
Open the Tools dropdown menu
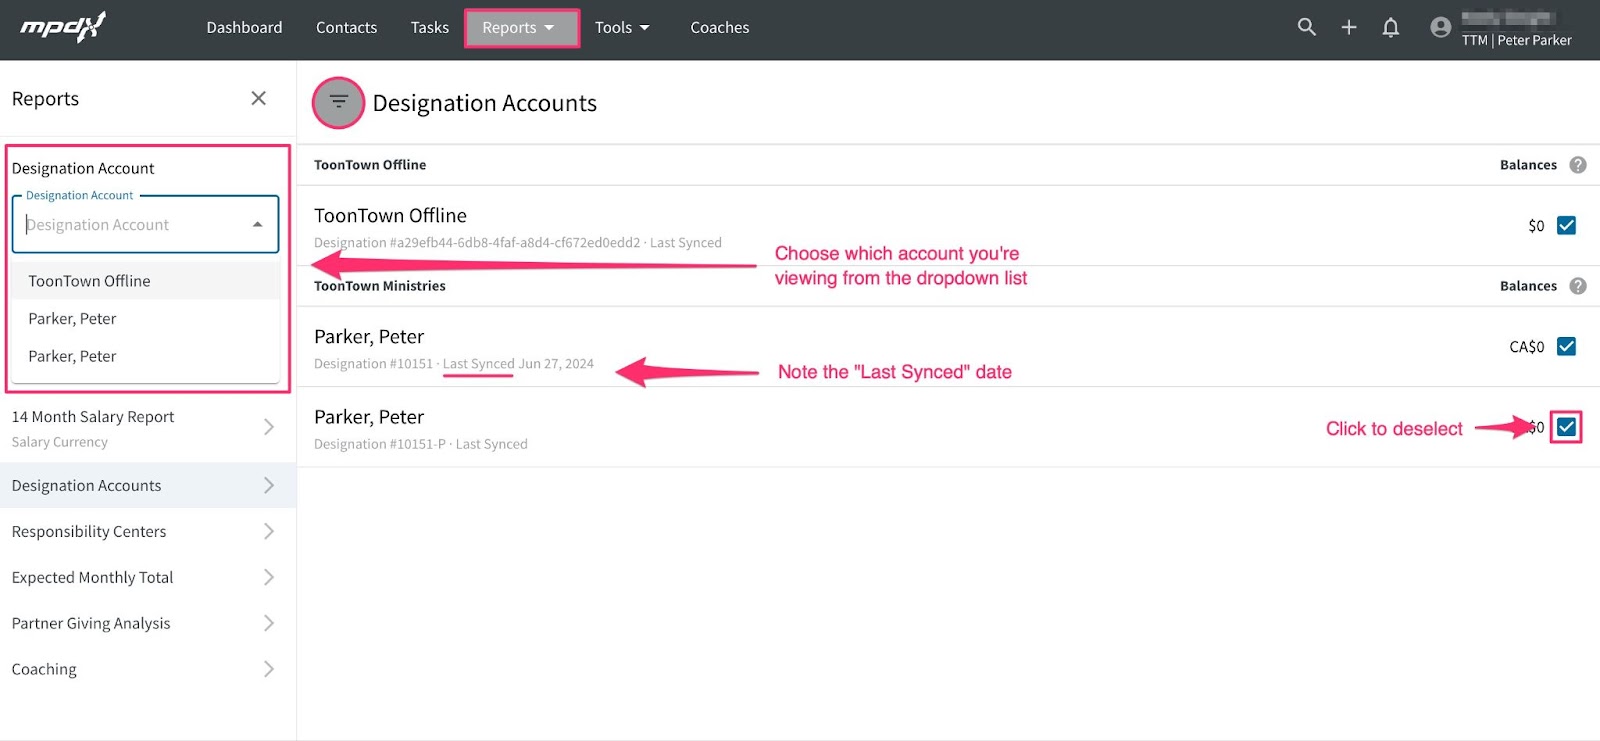[621, 28]
